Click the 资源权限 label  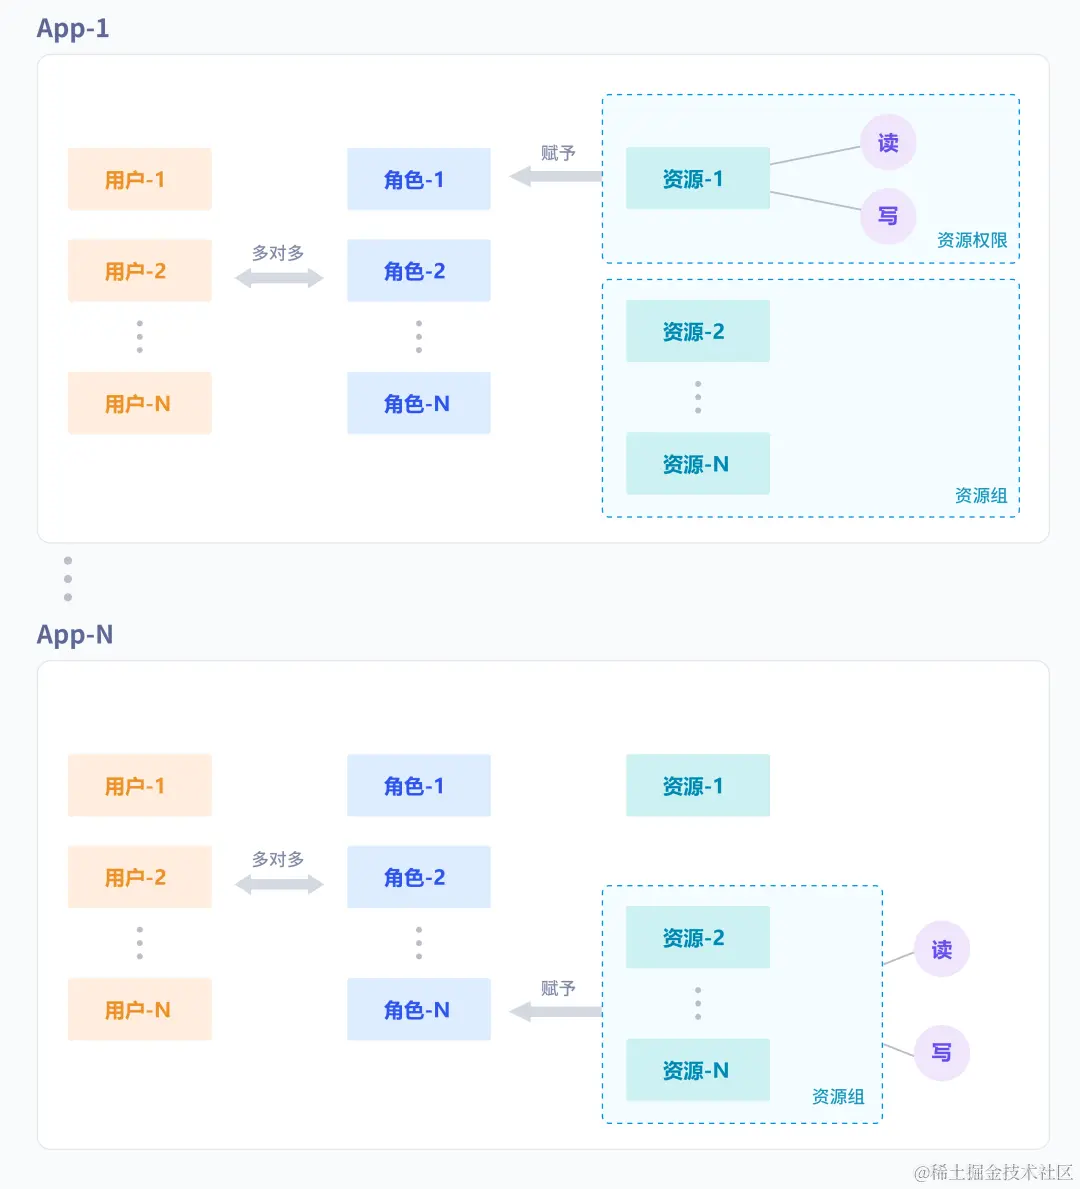[x=972, y=240]
